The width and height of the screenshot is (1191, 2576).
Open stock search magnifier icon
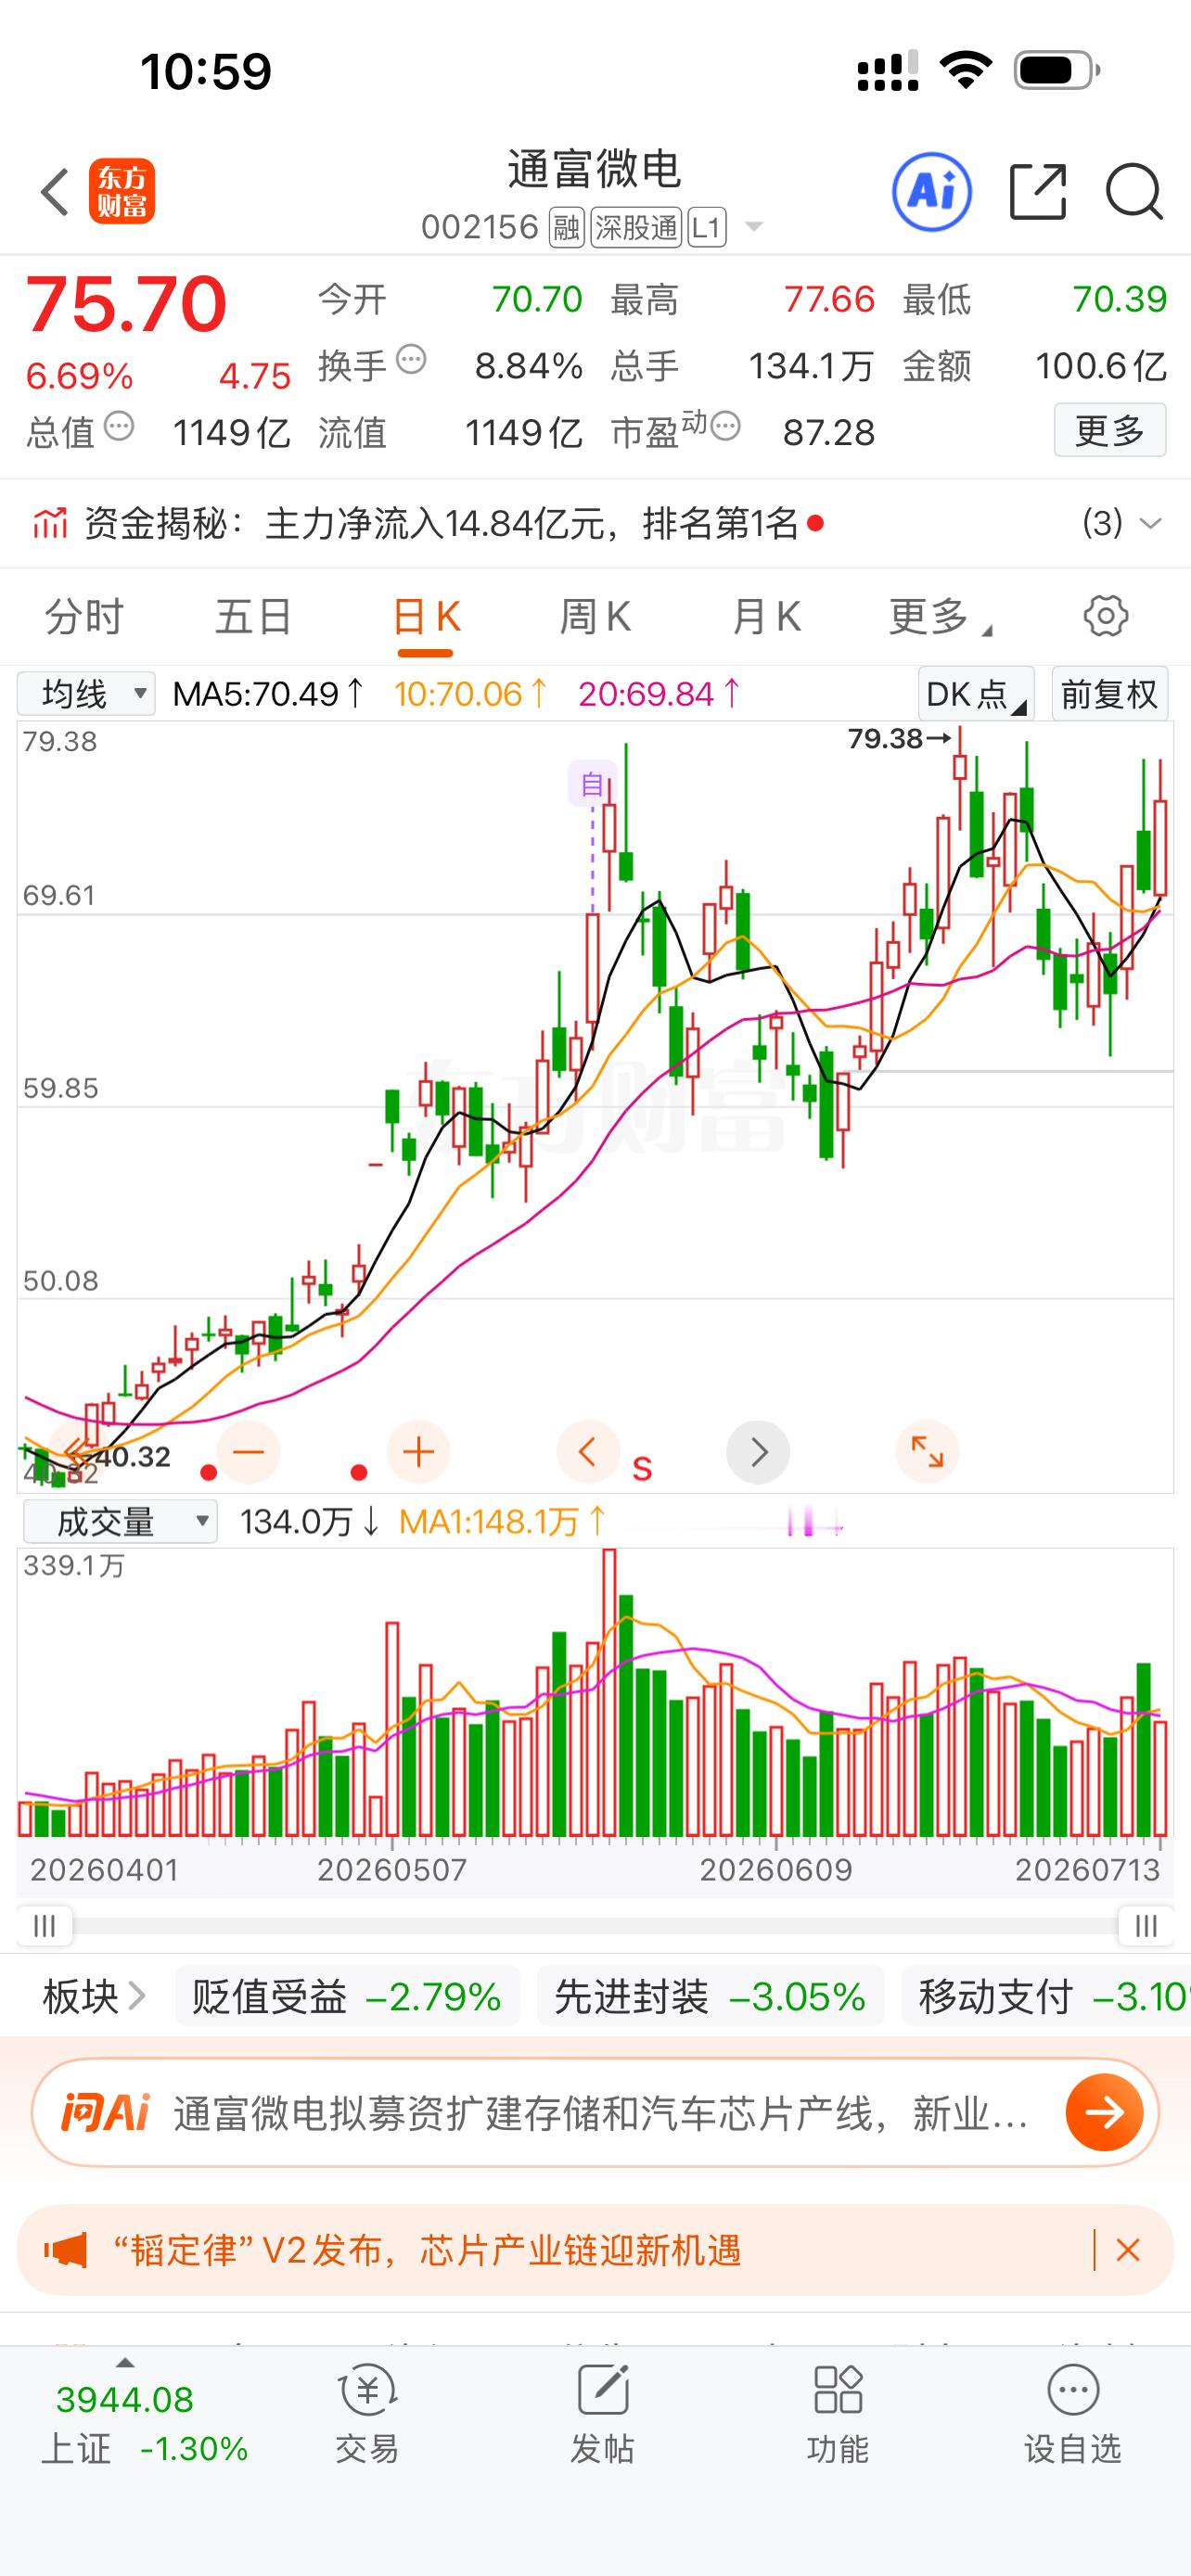point(1134,191)
